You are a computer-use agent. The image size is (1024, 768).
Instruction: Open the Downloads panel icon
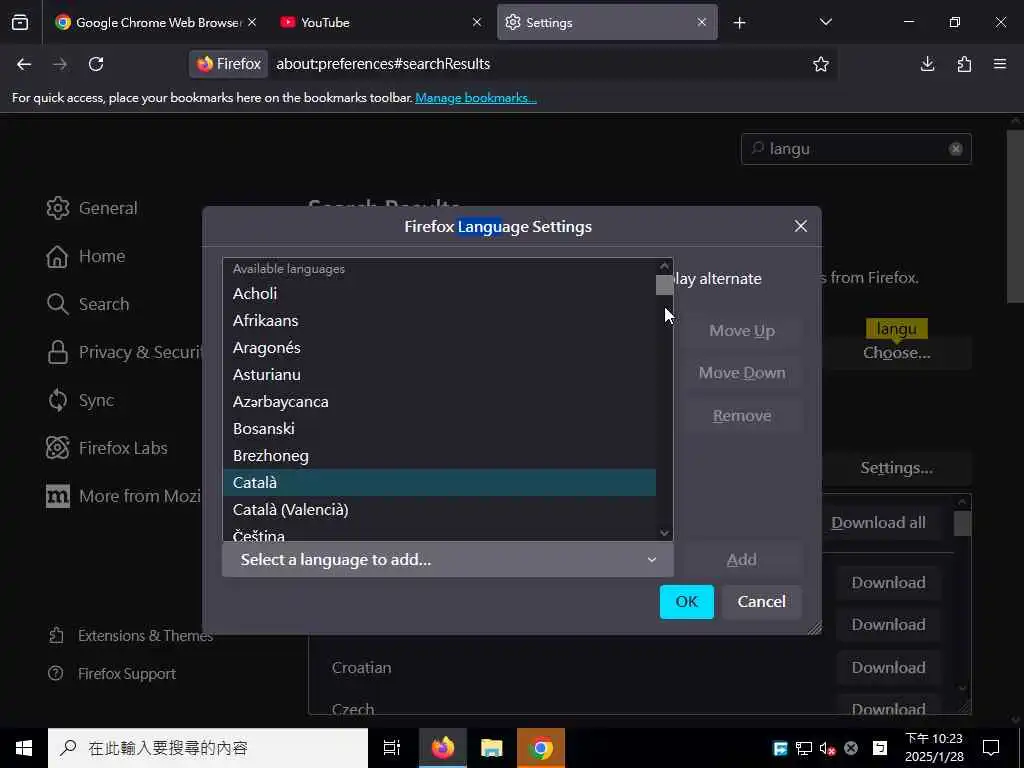click(927, 64)
